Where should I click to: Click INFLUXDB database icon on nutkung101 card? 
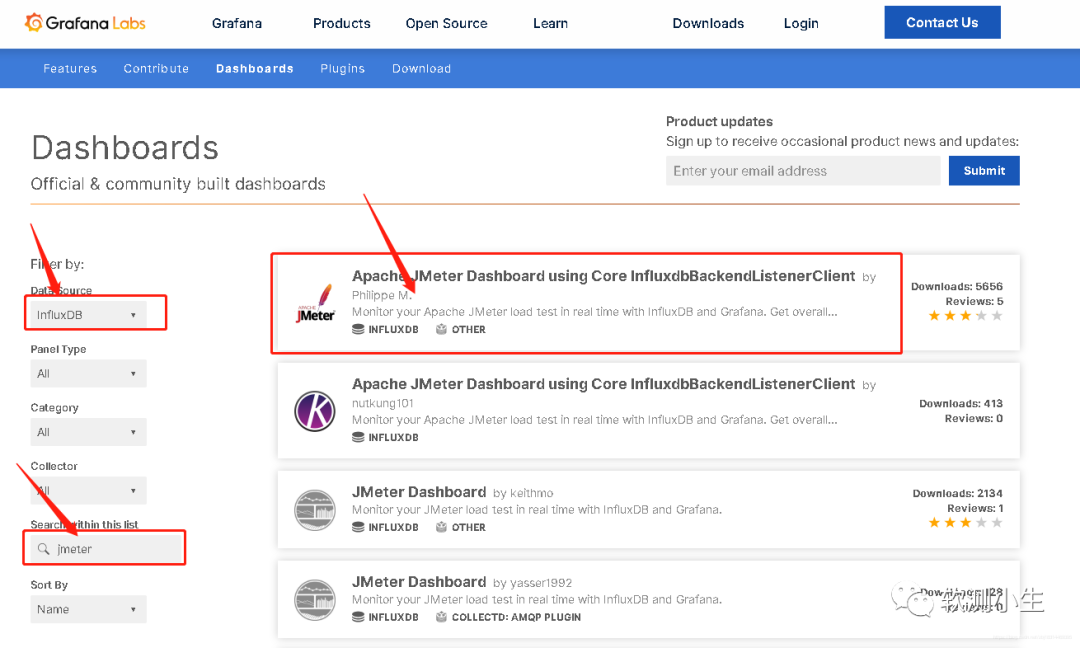358,437
